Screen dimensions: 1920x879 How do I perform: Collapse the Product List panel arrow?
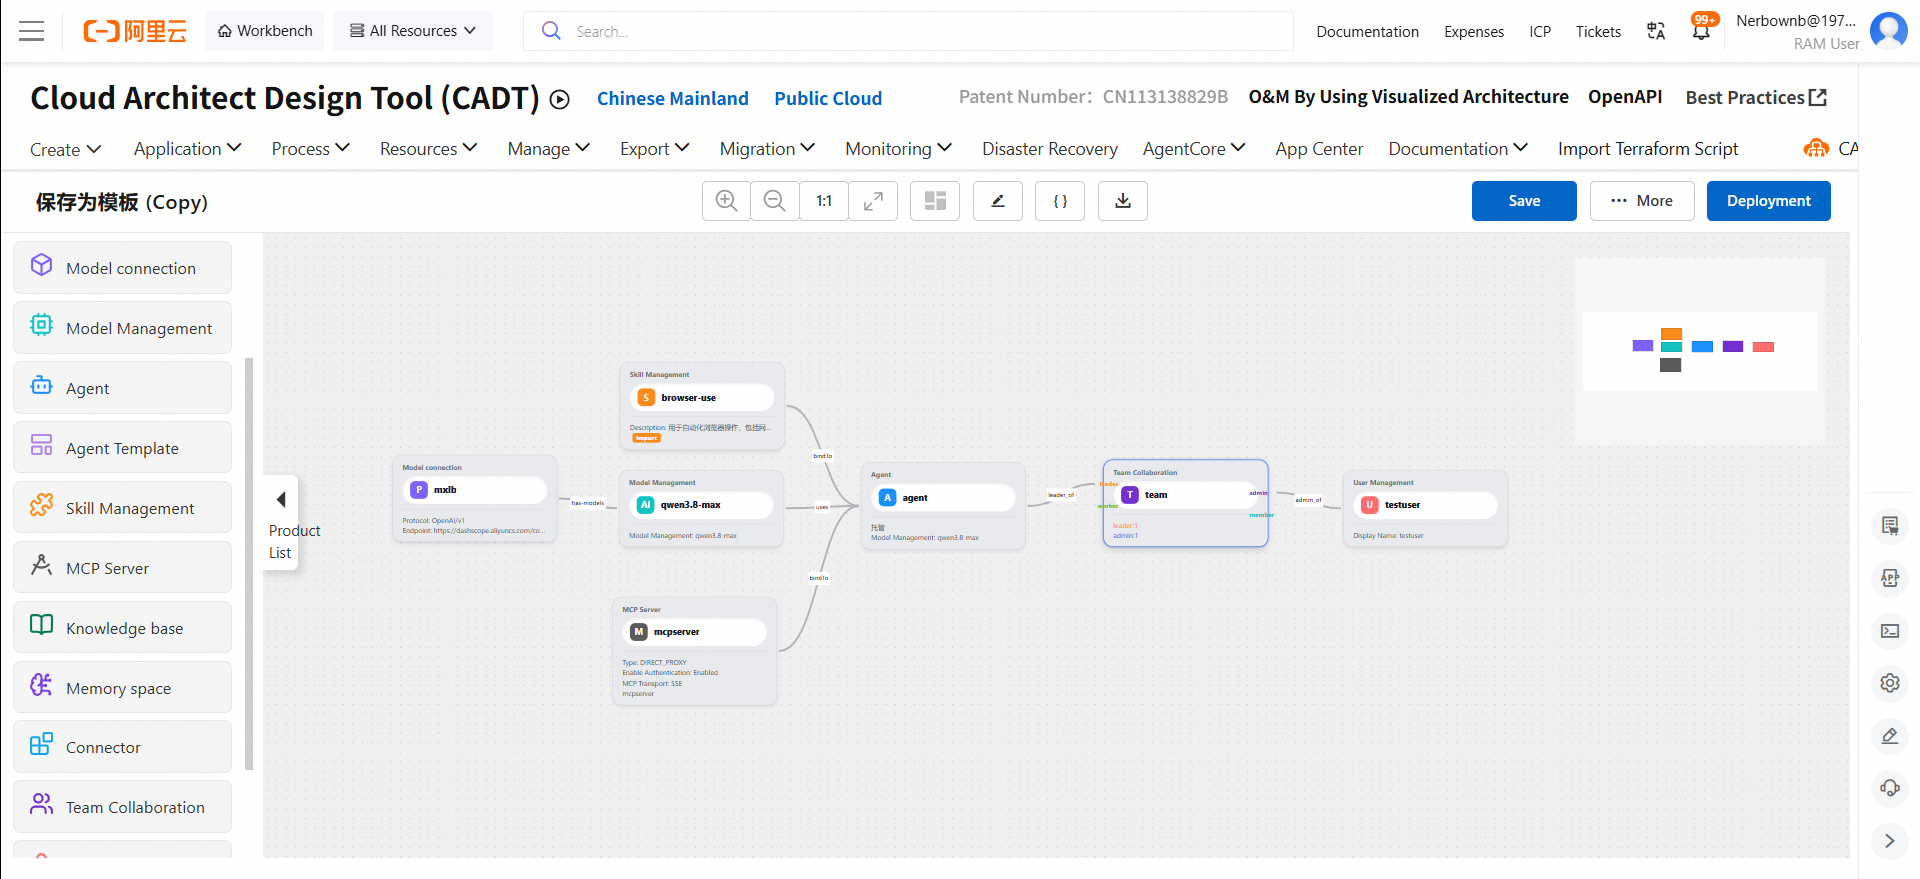pos(281,499)
